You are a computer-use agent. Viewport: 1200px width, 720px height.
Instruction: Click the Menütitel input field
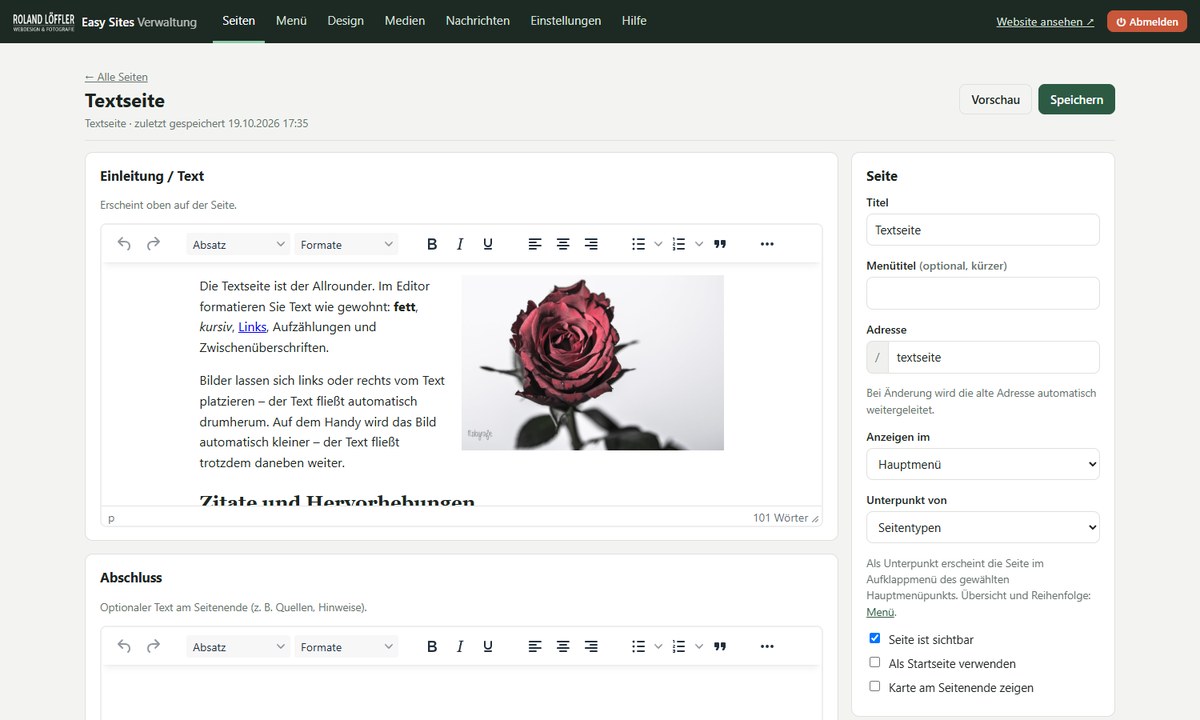tap(983, 293)
